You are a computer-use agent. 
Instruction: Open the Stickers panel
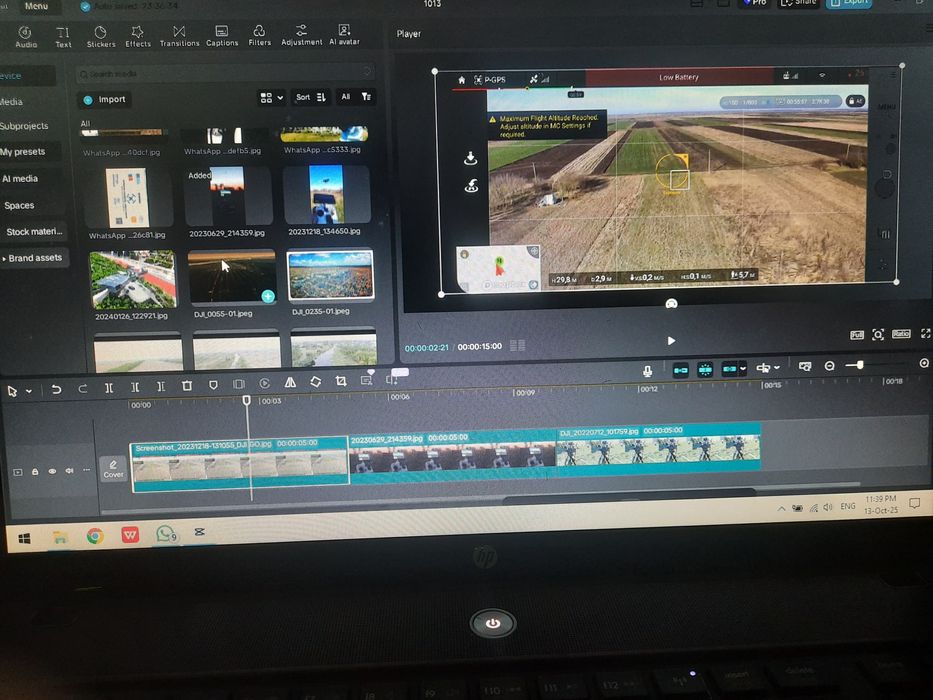click(x=101, y=36)
